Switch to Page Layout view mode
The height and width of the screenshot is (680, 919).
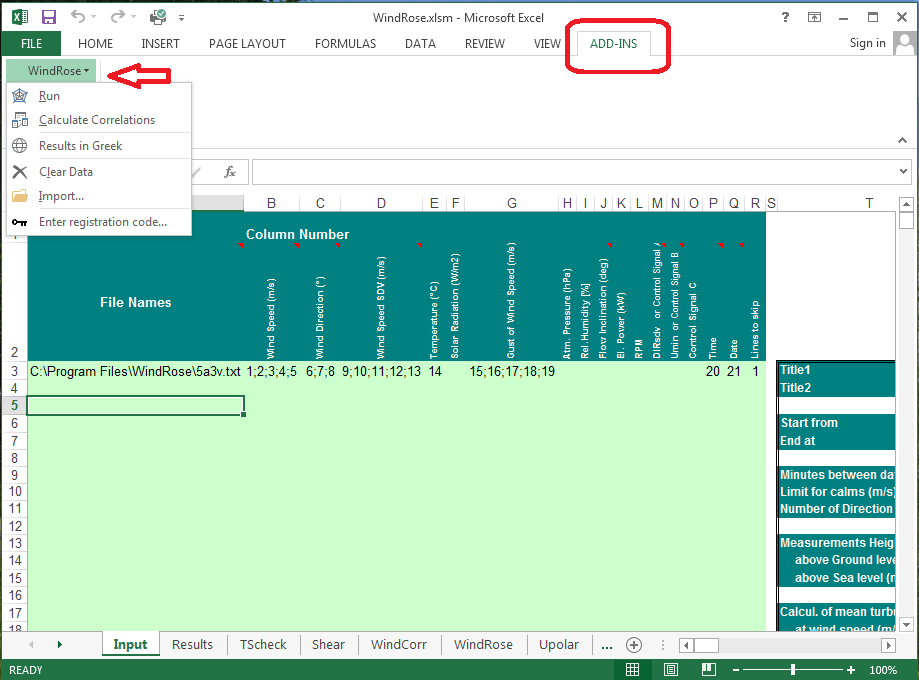click(670, 670)
